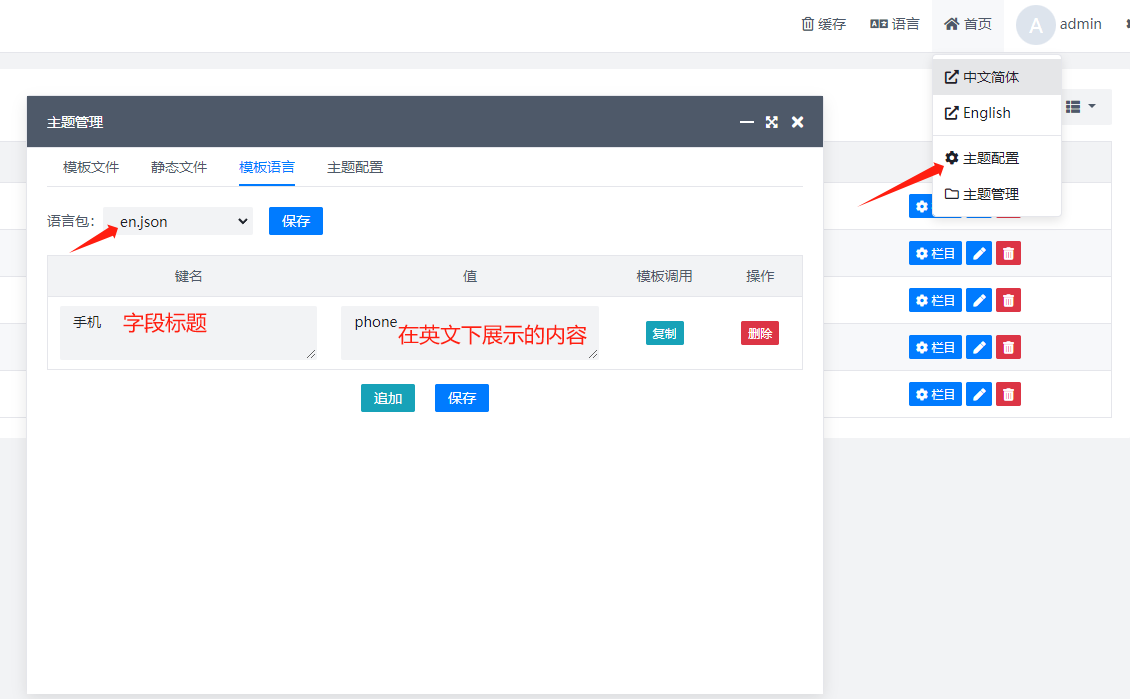Click the red 删除 button

760,333
